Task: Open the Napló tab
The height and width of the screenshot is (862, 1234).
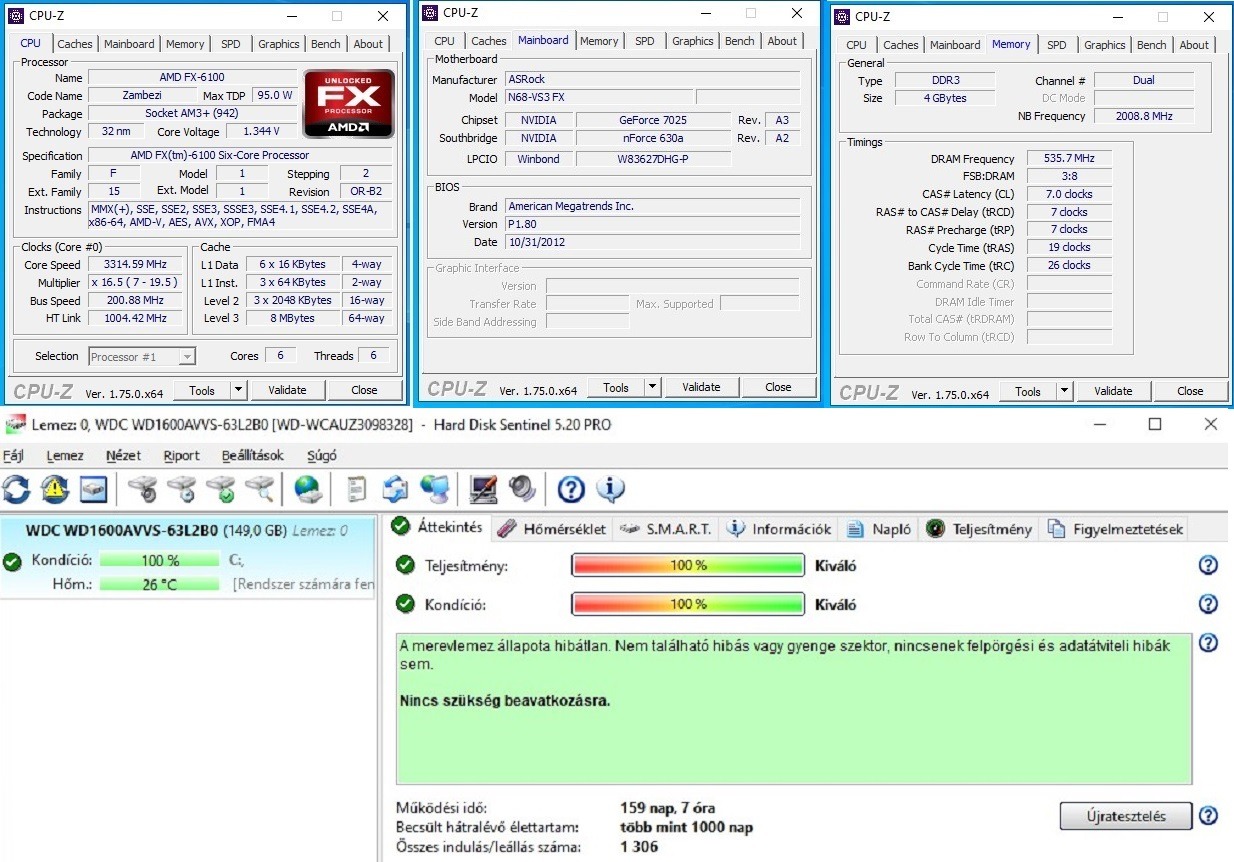Action: click(x=879, y=529)
